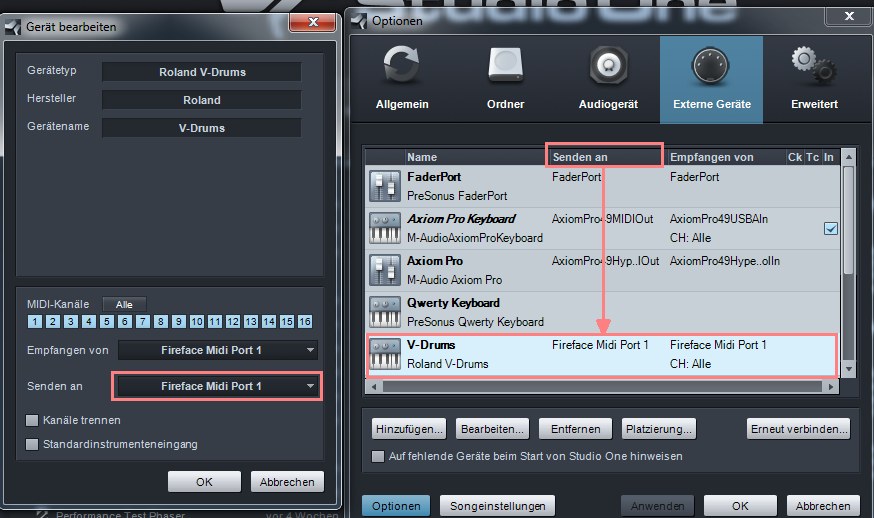Viewport: 874px width, 518px height.
Task: Switch to Songeinstellungen
Action: (x=497, y=506)
